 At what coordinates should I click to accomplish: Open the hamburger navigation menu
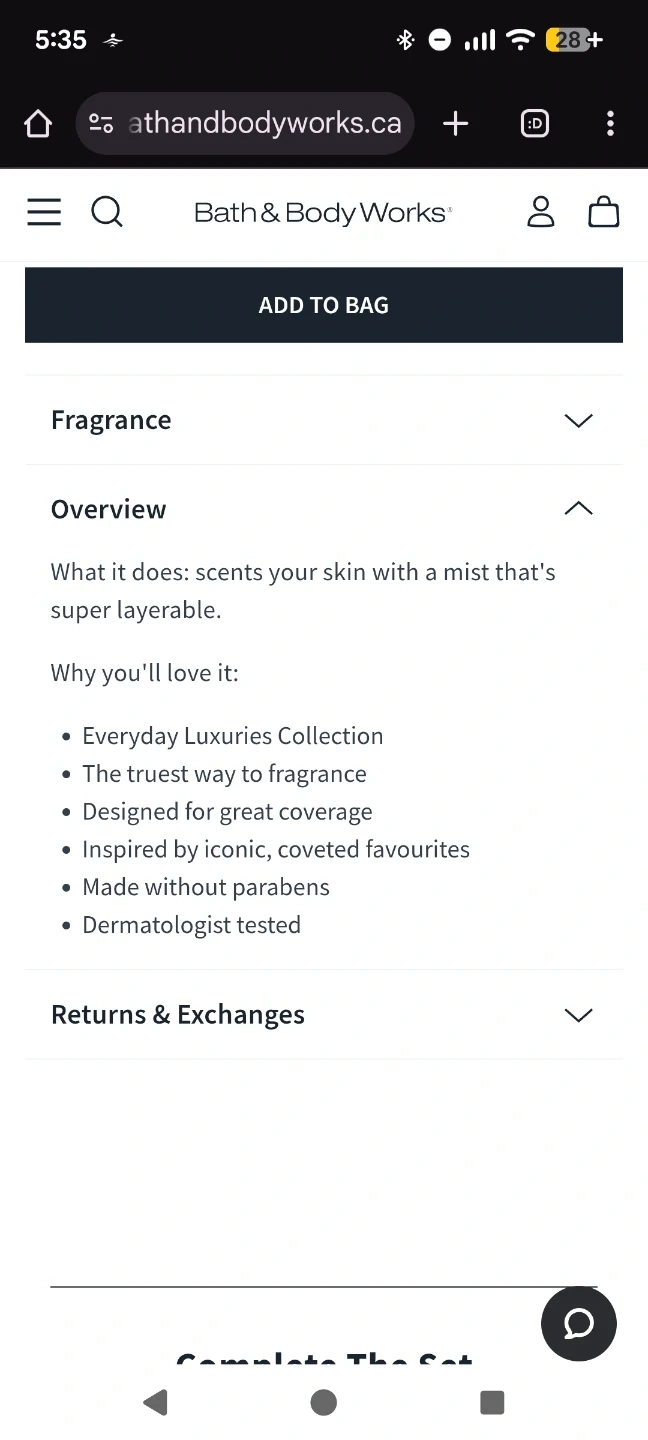[44, 212]
